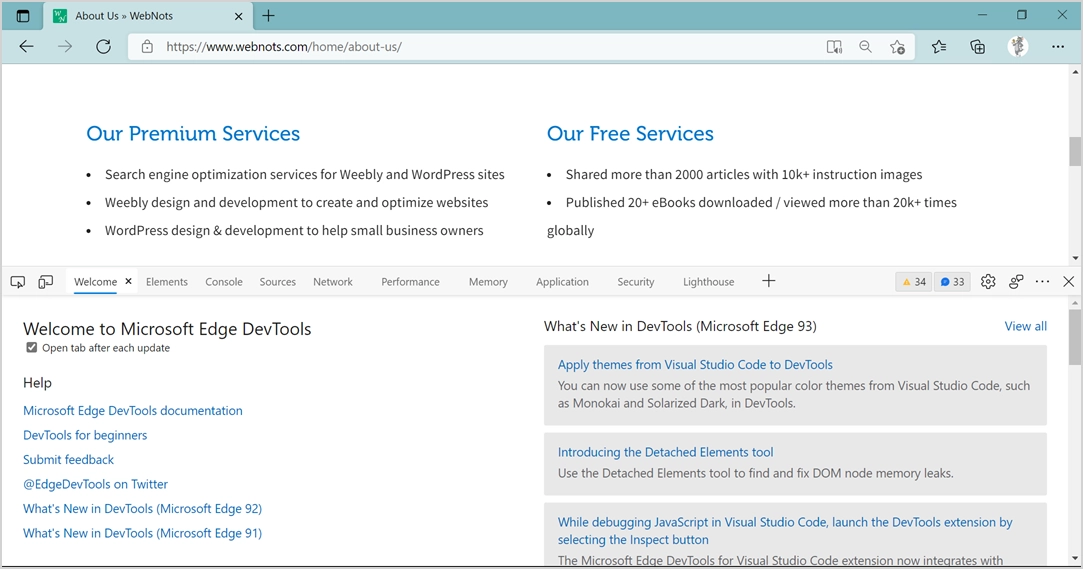
Task: Expand DevTools three-dot customize menu
Action: (x=1042, y=282)
